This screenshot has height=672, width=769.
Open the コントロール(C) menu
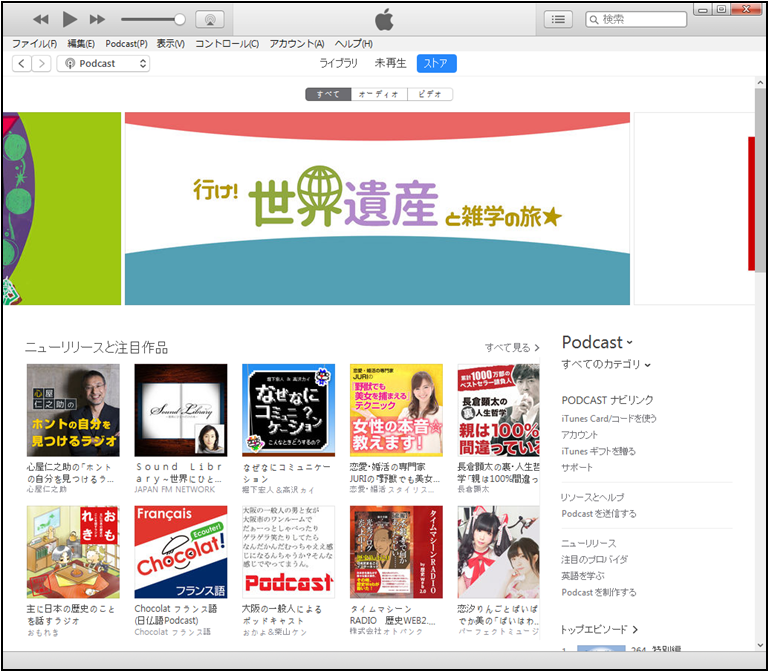point(227,44)
